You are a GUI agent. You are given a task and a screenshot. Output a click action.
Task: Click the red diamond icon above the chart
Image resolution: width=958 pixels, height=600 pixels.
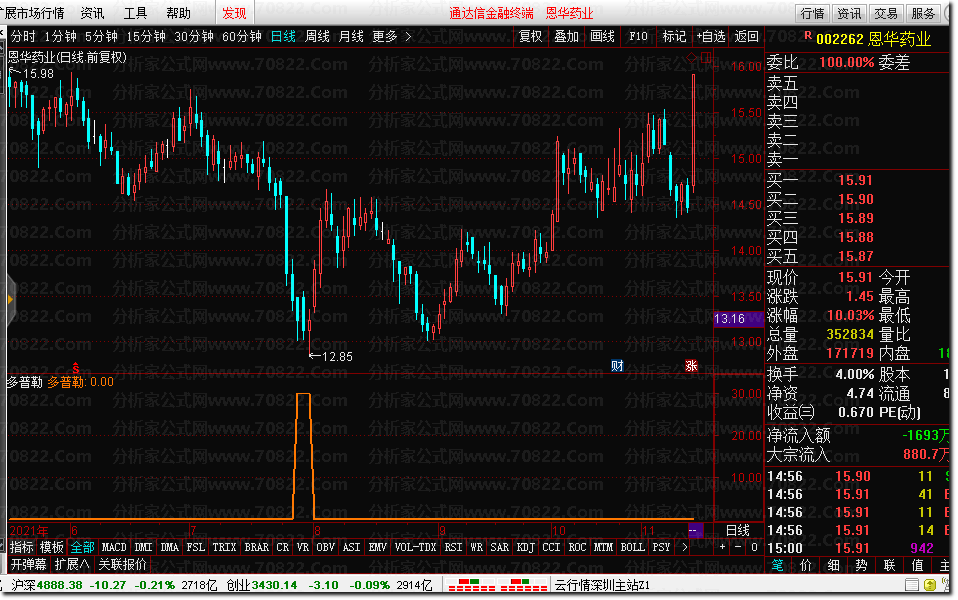click(x=692, y=57)
